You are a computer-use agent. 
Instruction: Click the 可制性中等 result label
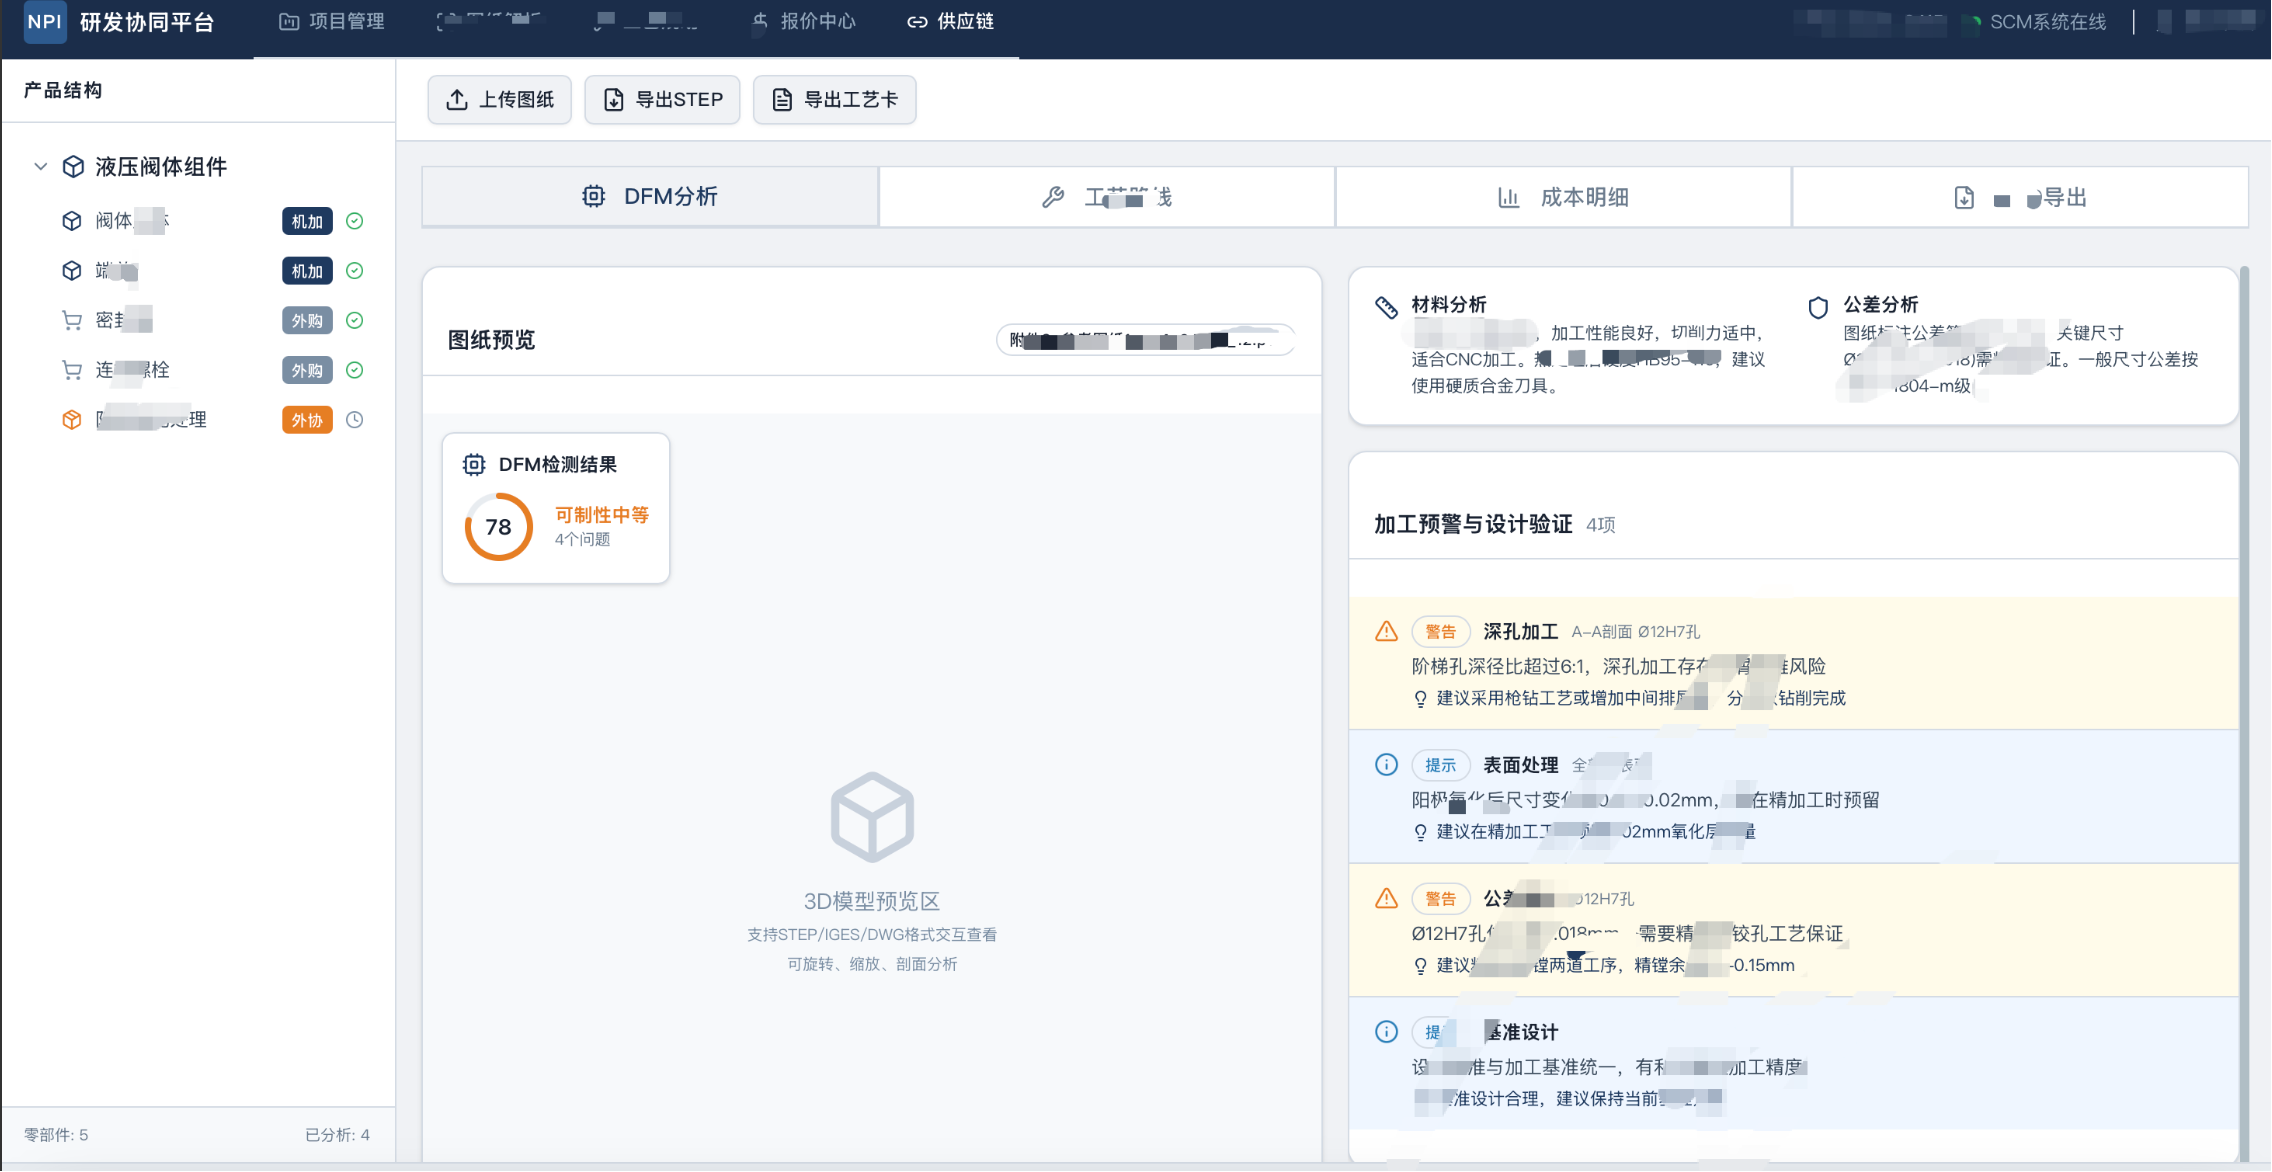click(x=602, y=515)
